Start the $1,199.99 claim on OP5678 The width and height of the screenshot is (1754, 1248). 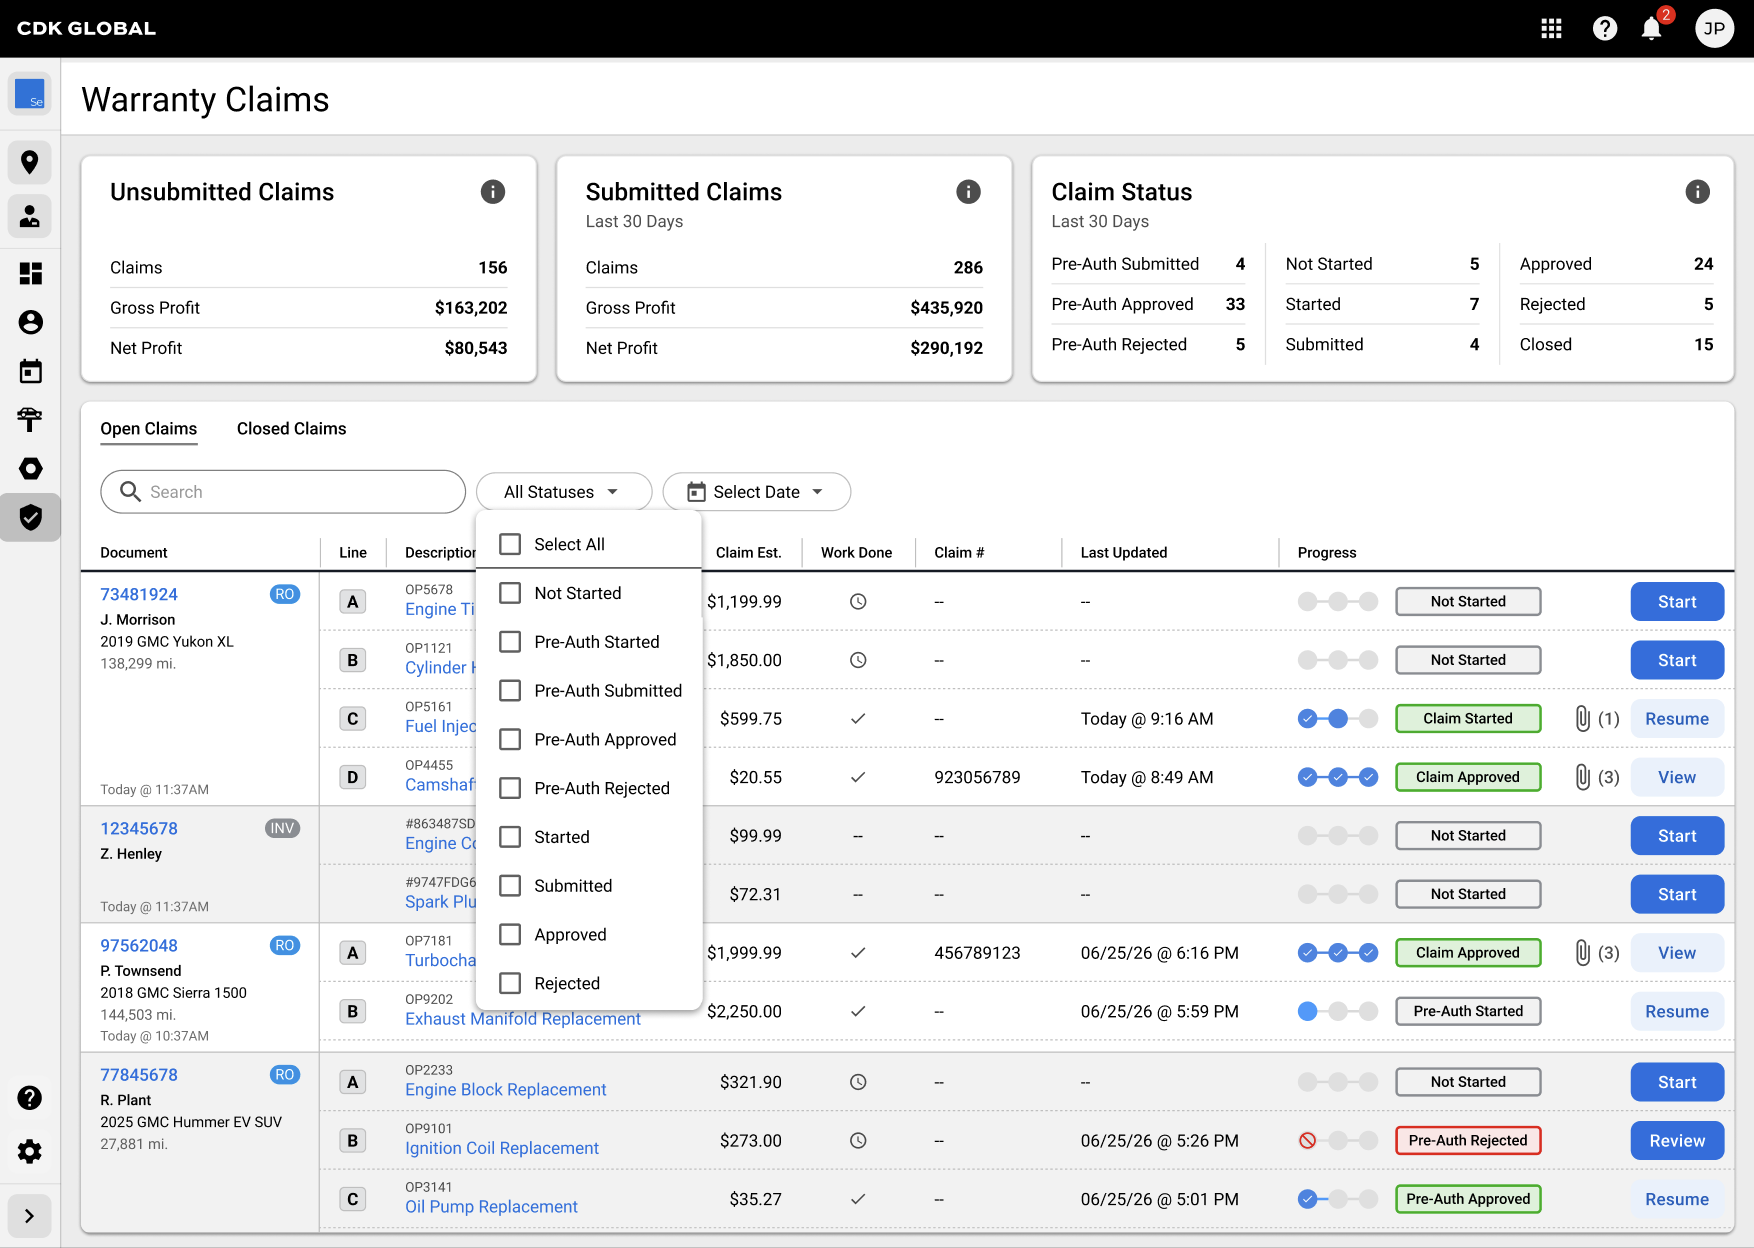[x=1677, y=602]
